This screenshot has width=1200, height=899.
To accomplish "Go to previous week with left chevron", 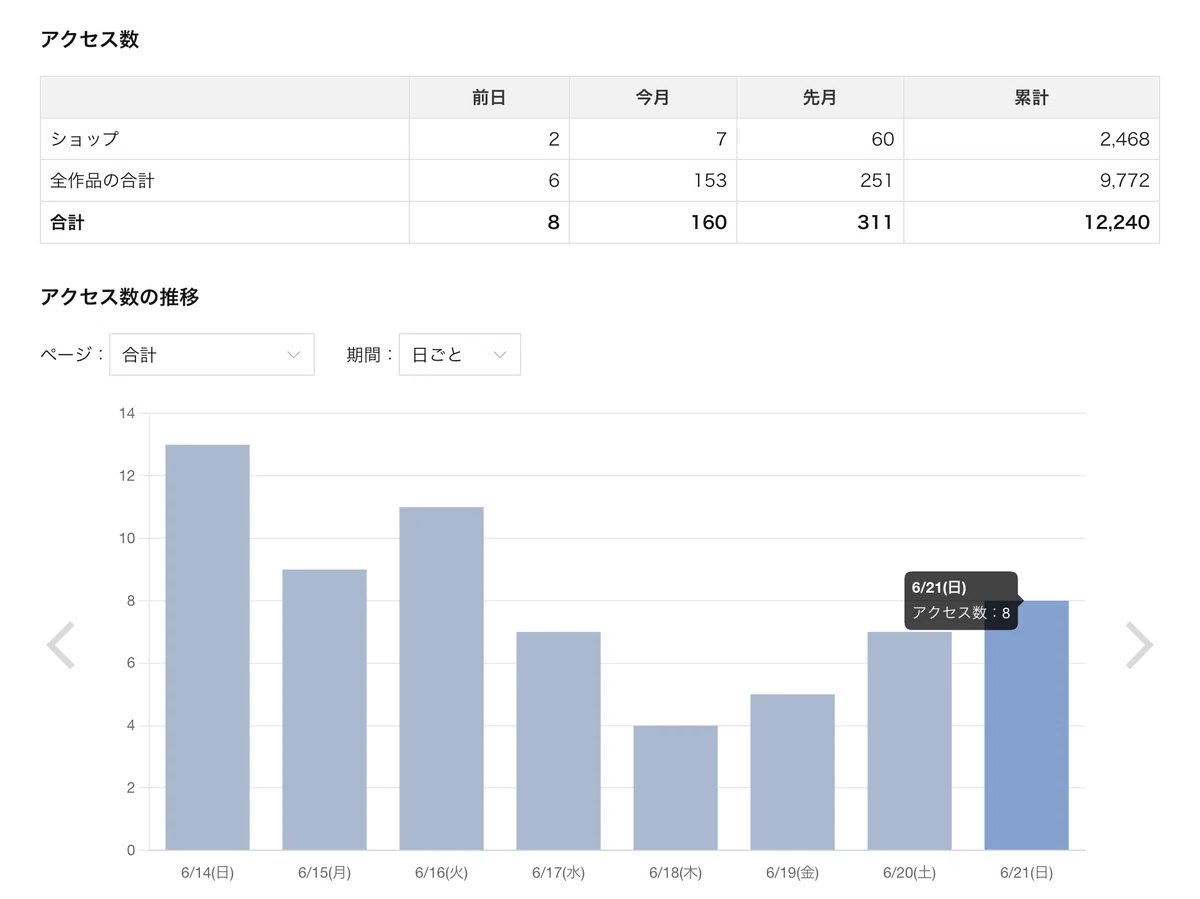I will (x=61, y=645).
